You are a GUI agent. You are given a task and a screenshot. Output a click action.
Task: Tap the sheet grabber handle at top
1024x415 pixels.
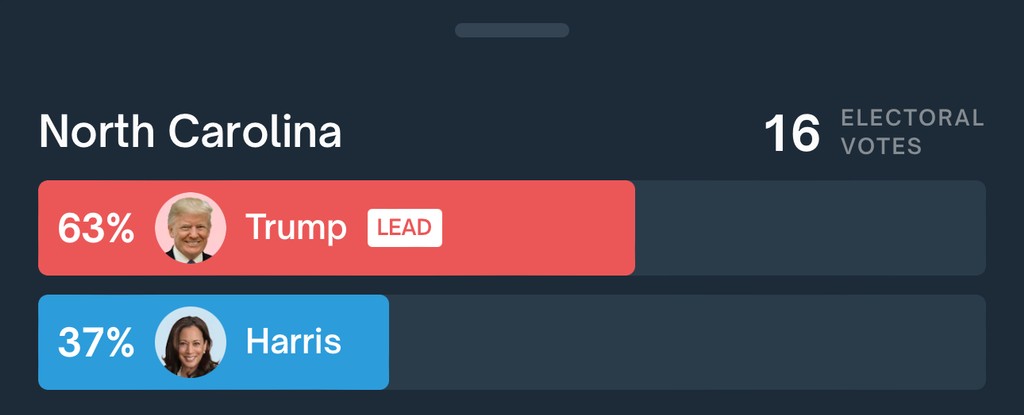(x=512, y=30)
